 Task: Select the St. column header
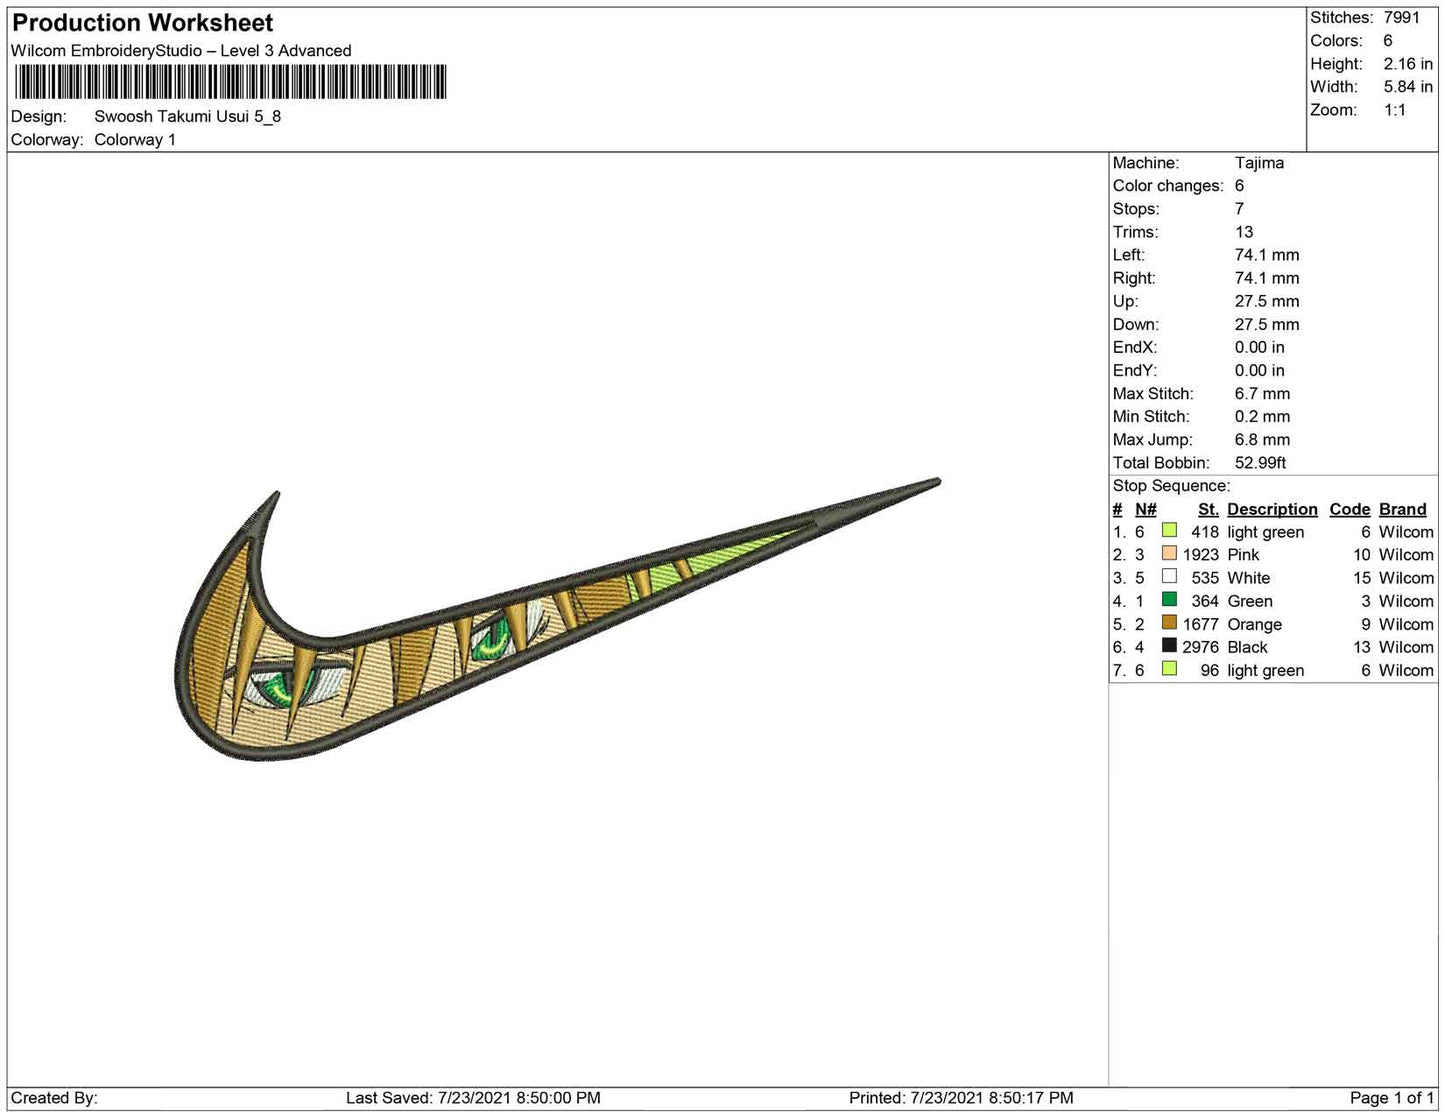tap(1209, 509)
